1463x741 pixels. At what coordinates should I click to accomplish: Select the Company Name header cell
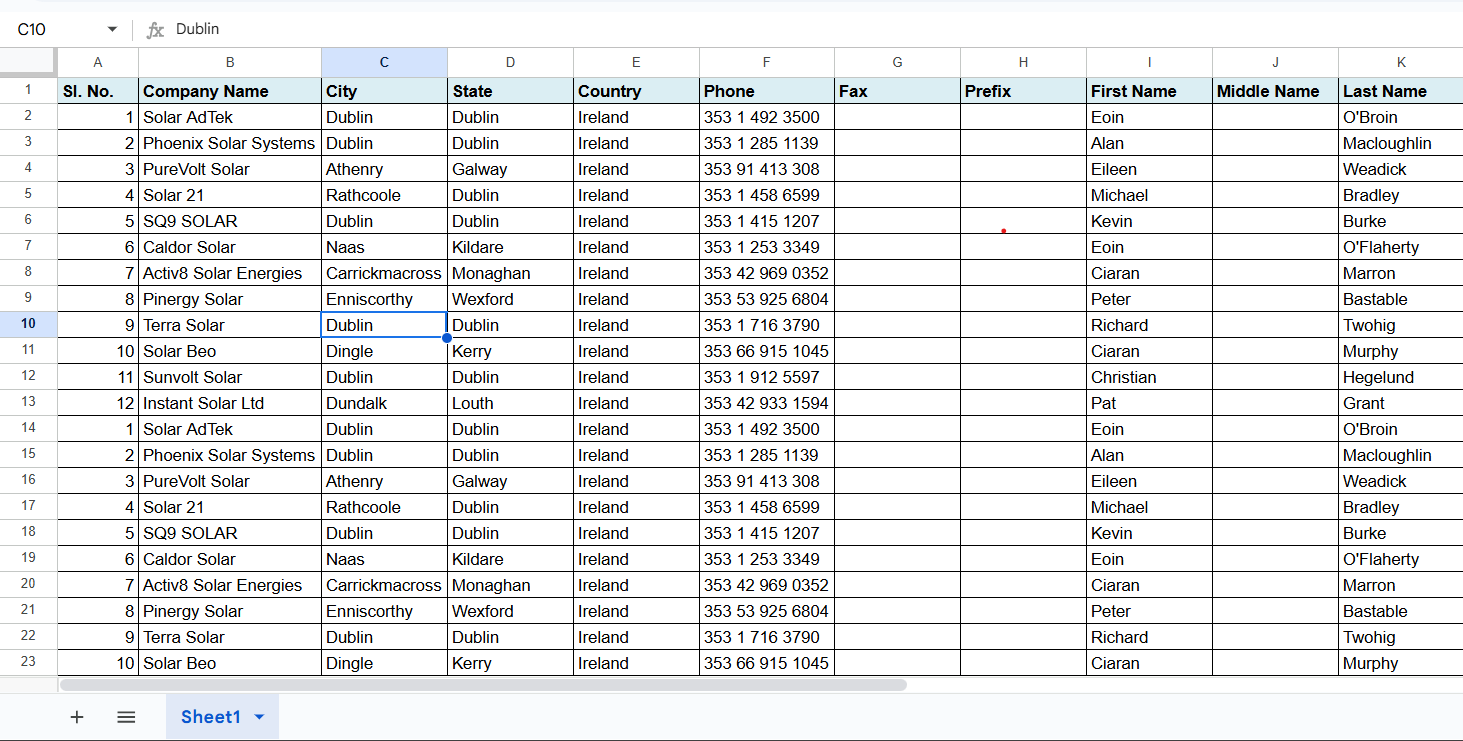click(x=230, y=91)
